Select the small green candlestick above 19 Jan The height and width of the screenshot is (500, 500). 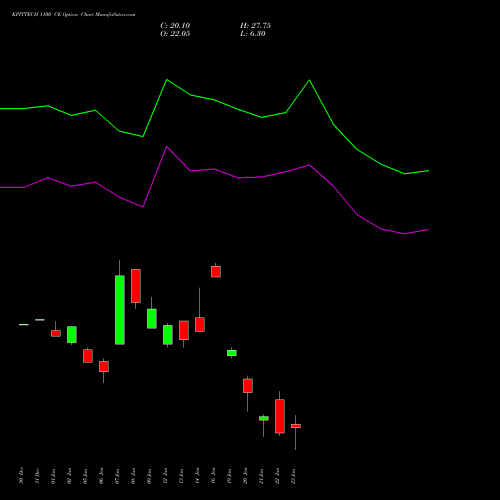pyautogui.click(x=232, y=353)
